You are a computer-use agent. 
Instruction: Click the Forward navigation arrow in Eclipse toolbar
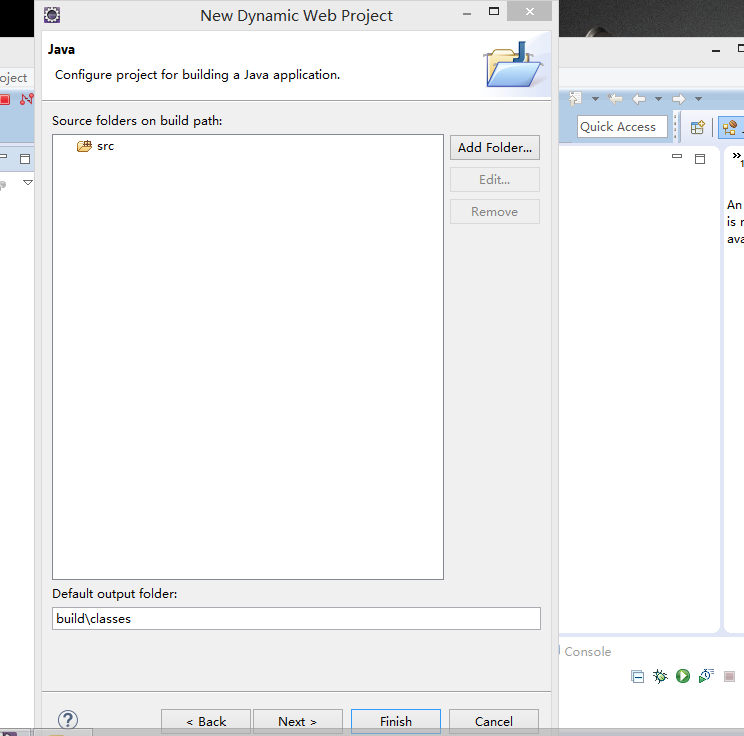679,99
